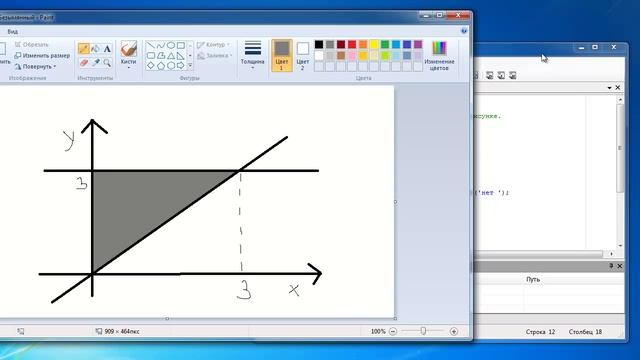Choose the Oval shape
Image resolution: width=640 pixels, height=360 pixels.
(171, 45)
